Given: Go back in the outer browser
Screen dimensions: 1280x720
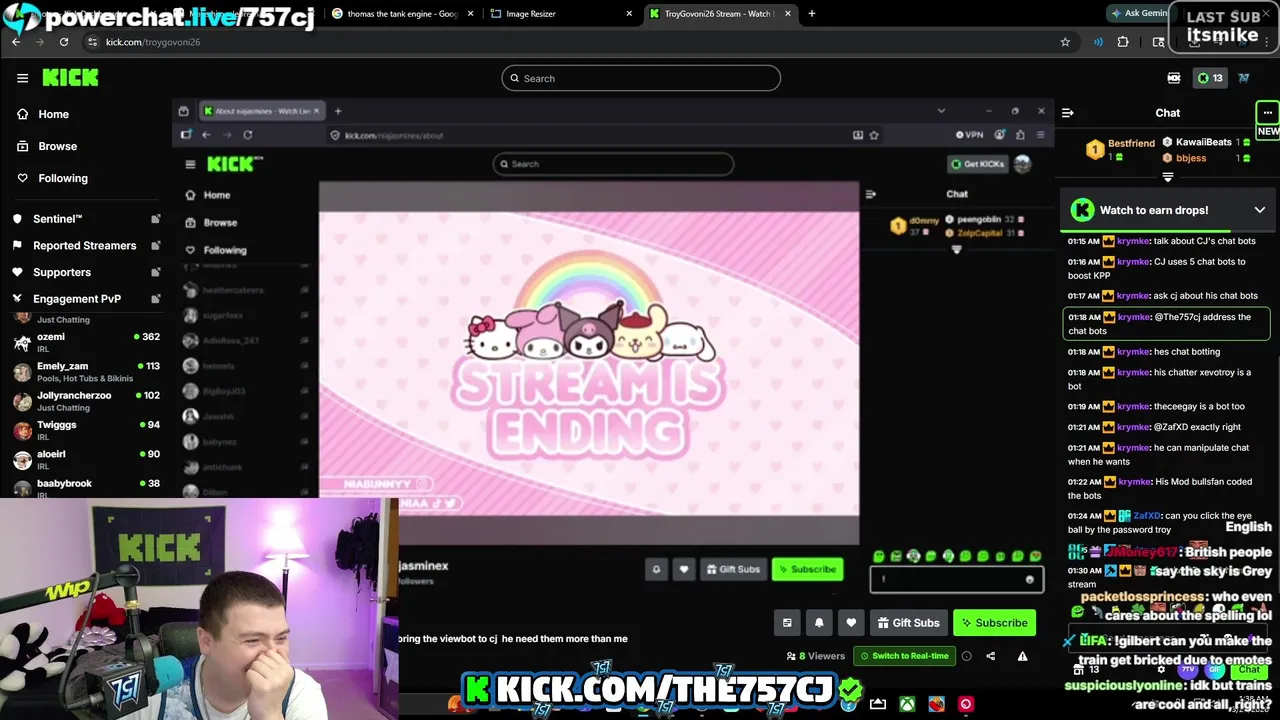Looking at the screenshot, I should tap(16, 42).
